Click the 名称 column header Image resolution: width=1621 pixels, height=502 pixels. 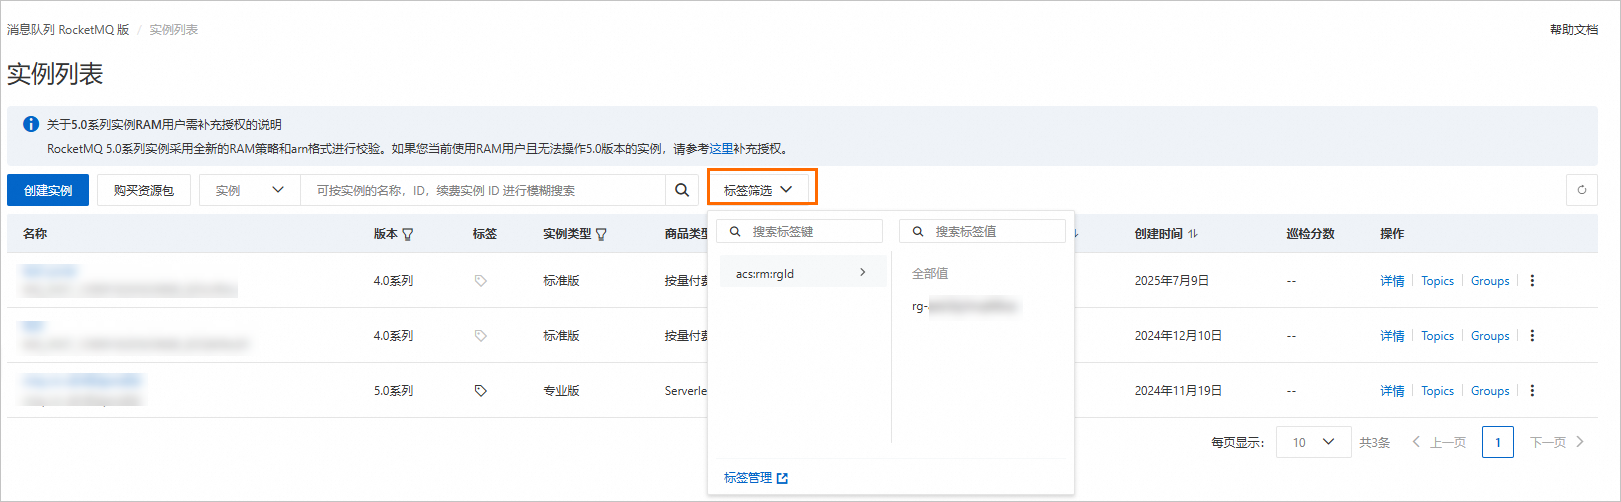(35, 234)
